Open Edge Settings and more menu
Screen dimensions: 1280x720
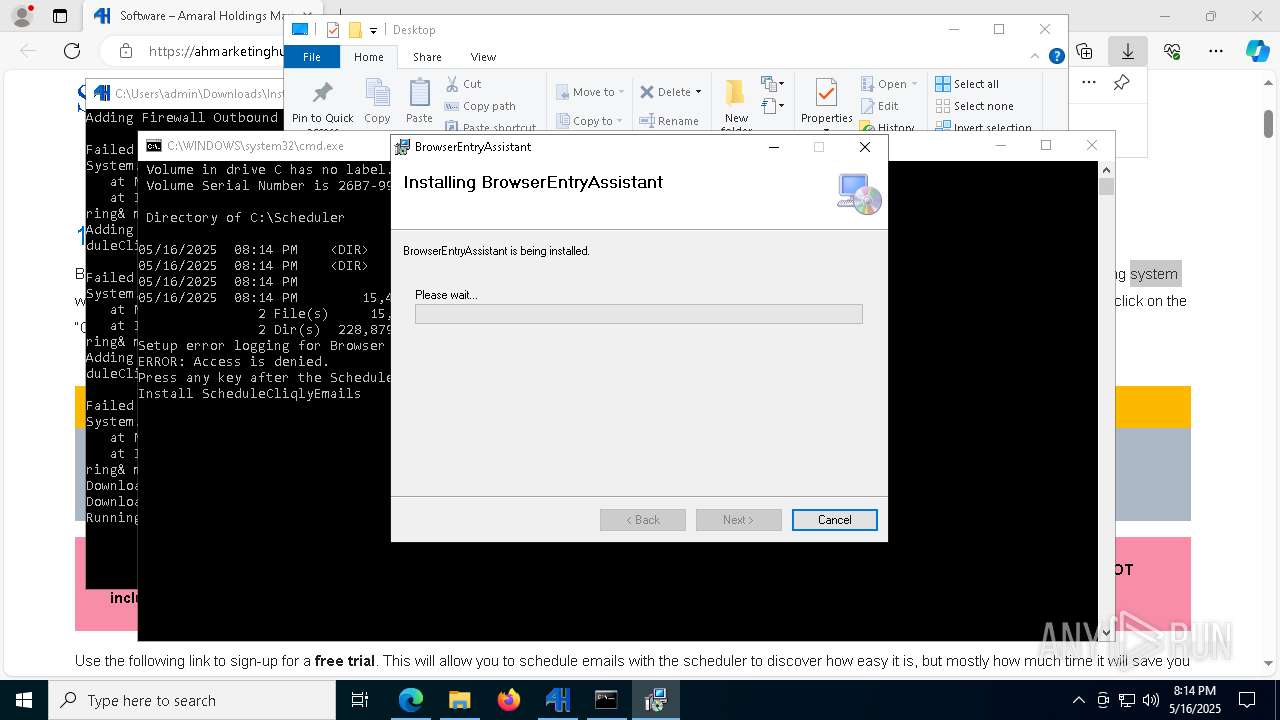tap(1216, 51)
